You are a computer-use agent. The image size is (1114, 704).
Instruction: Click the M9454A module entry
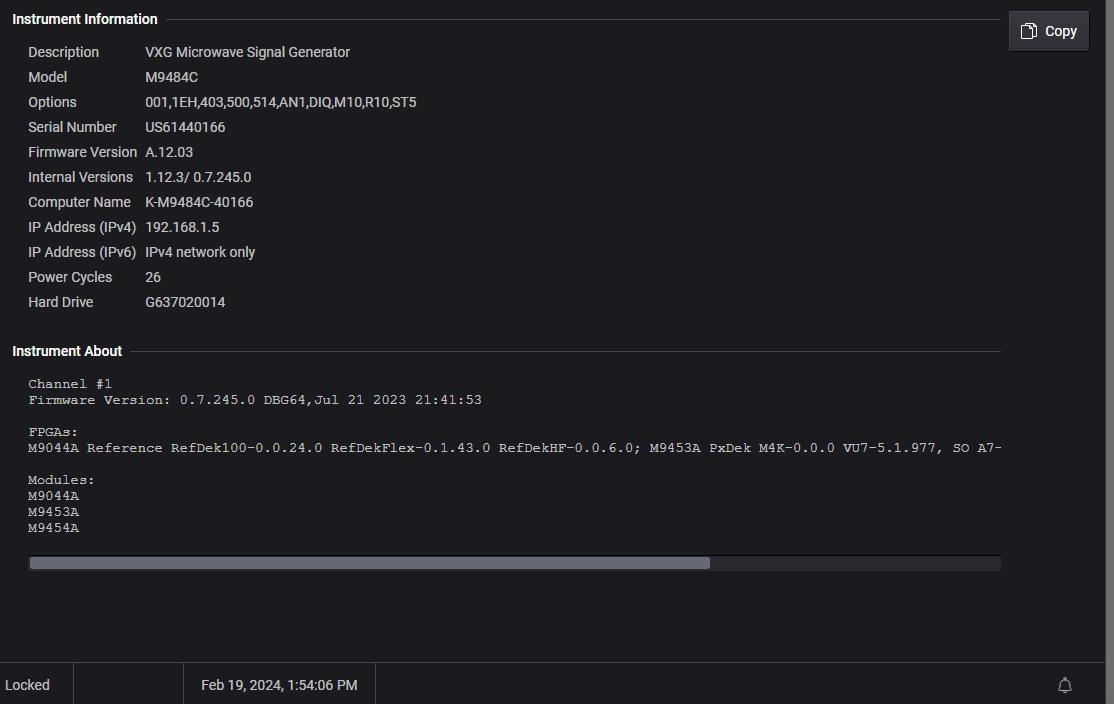(53, 528)
